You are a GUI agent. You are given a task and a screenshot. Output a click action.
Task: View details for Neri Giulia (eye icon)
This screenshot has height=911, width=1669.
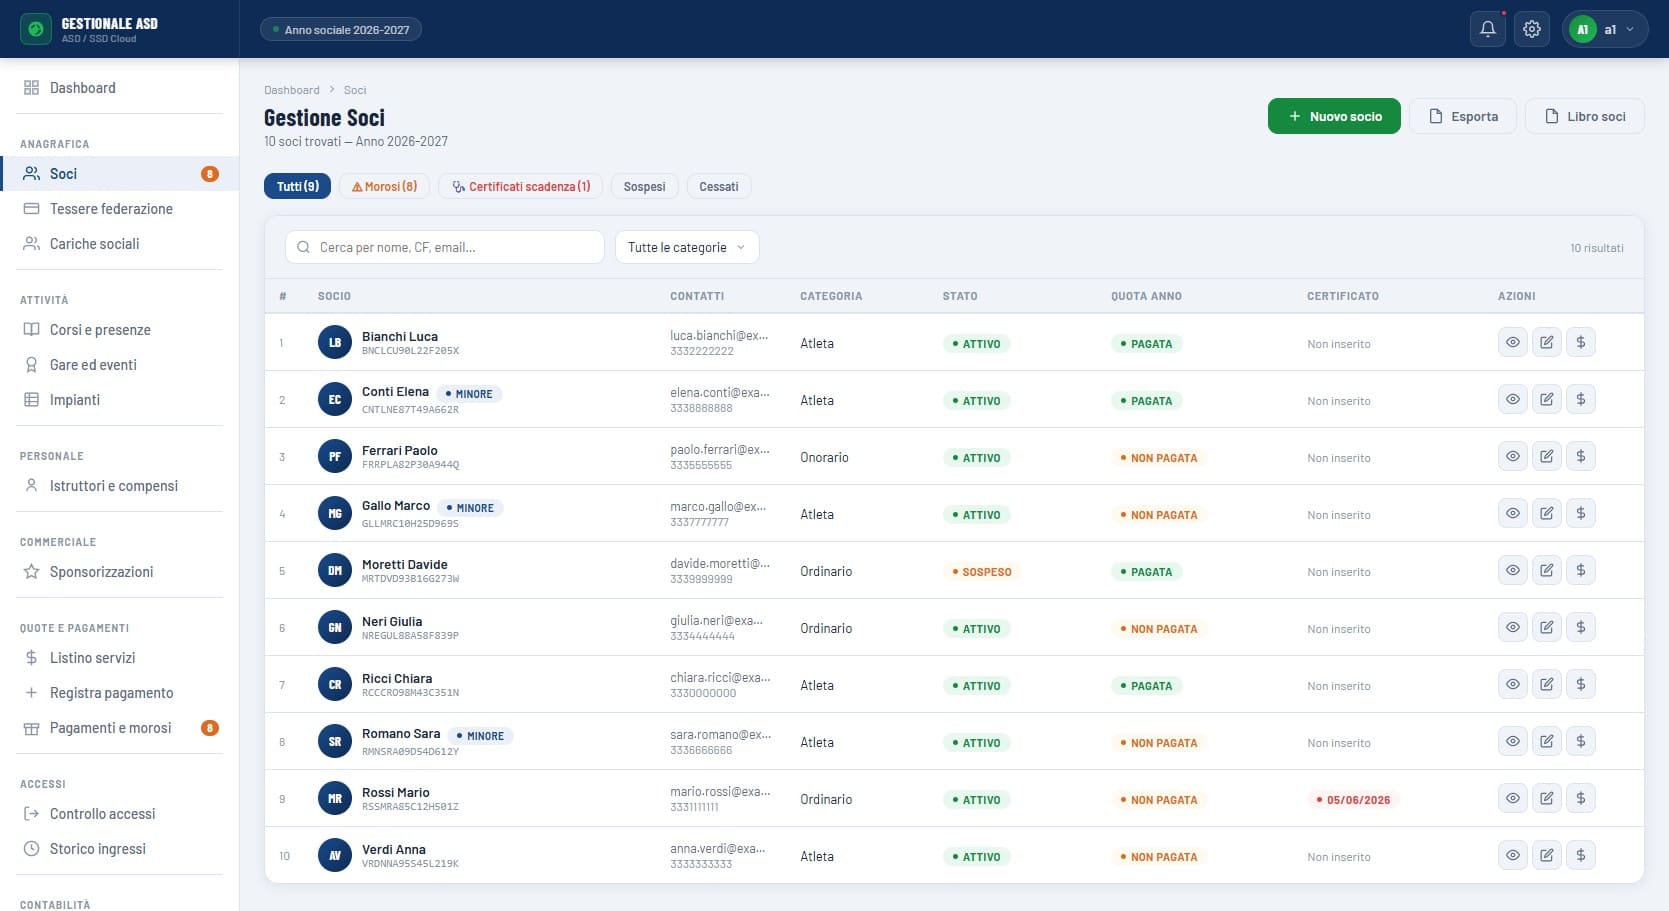pos(1513,627)
